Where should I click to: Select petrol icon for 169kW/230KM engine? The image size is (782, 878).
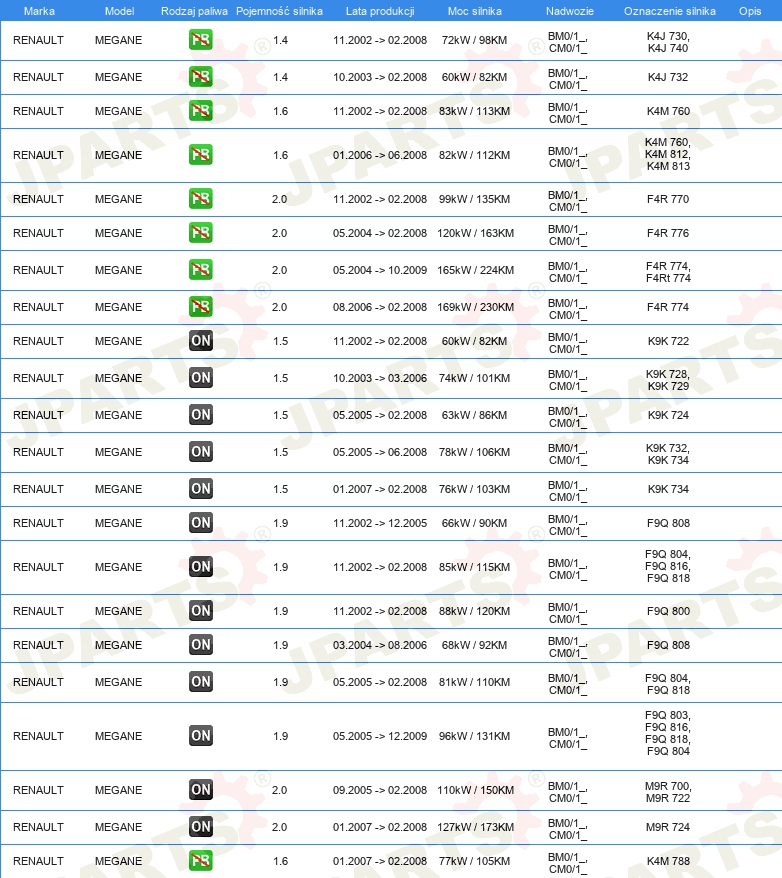coord(200,307)
